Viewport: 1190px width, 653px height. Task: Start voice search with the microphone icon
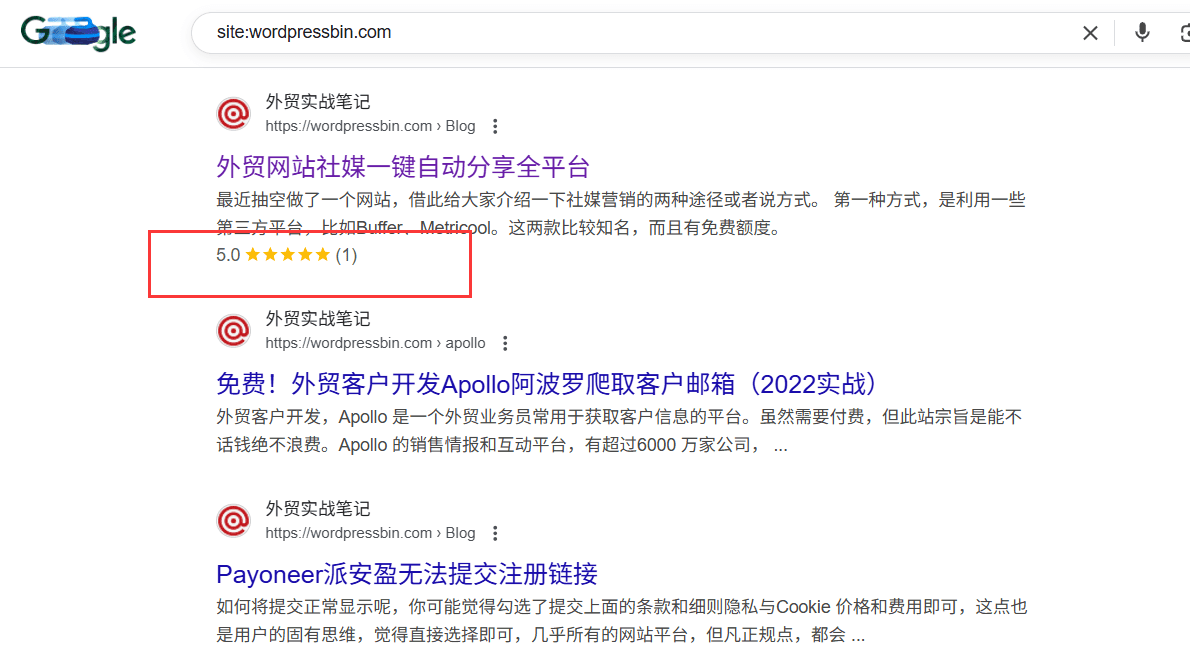click(x=1142, y=33)
